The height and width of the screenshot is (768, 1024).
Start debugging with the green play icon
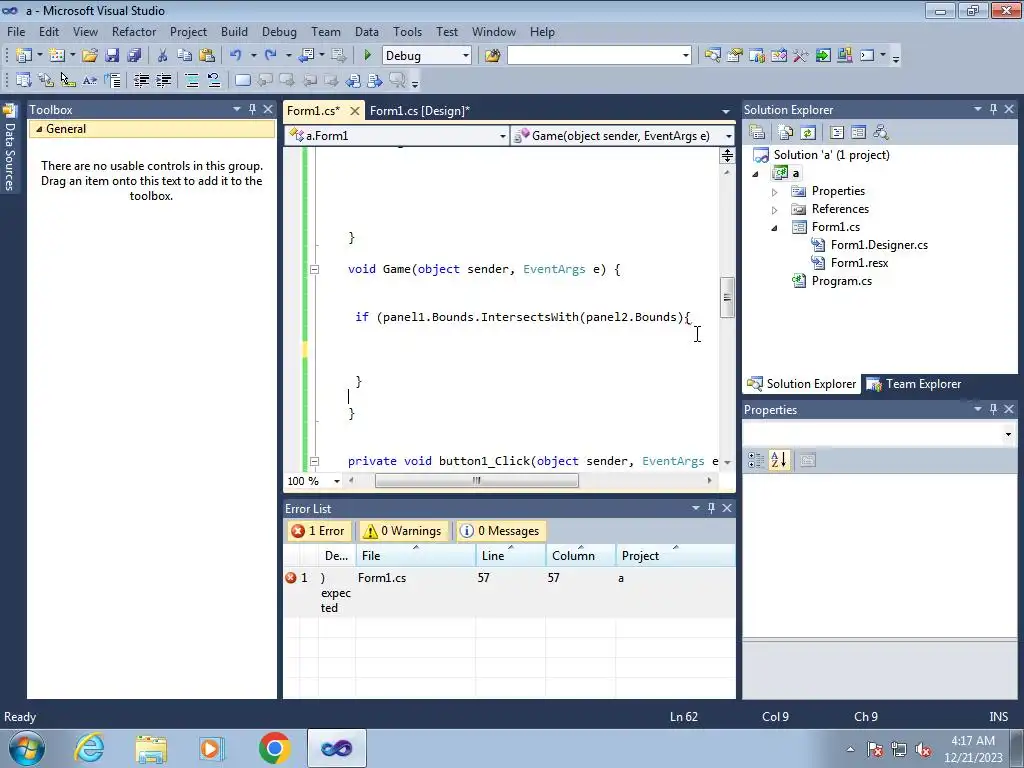coord(367,56)
